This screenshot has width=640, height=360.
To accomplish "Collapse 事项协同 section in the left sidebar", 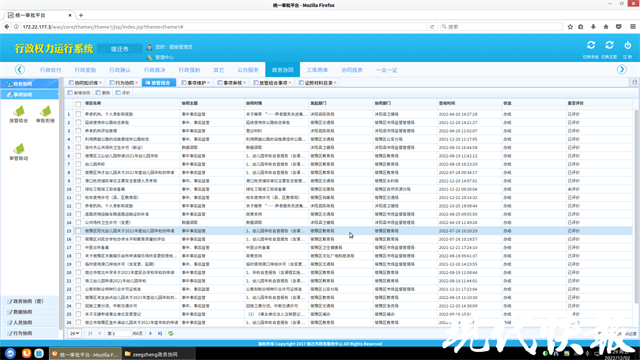I will (29, 94).
